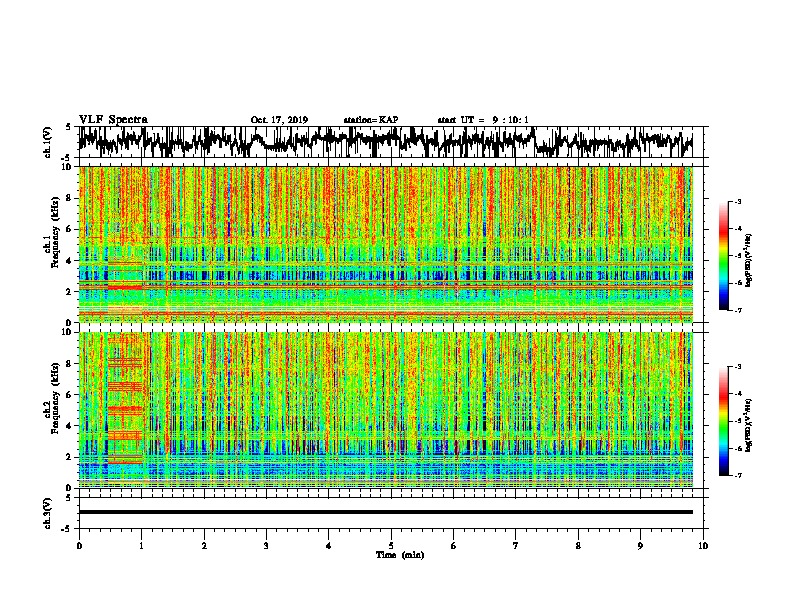Click the "VLF Spectra" title text
Screen dimensions: 792x612
(113, 120)
